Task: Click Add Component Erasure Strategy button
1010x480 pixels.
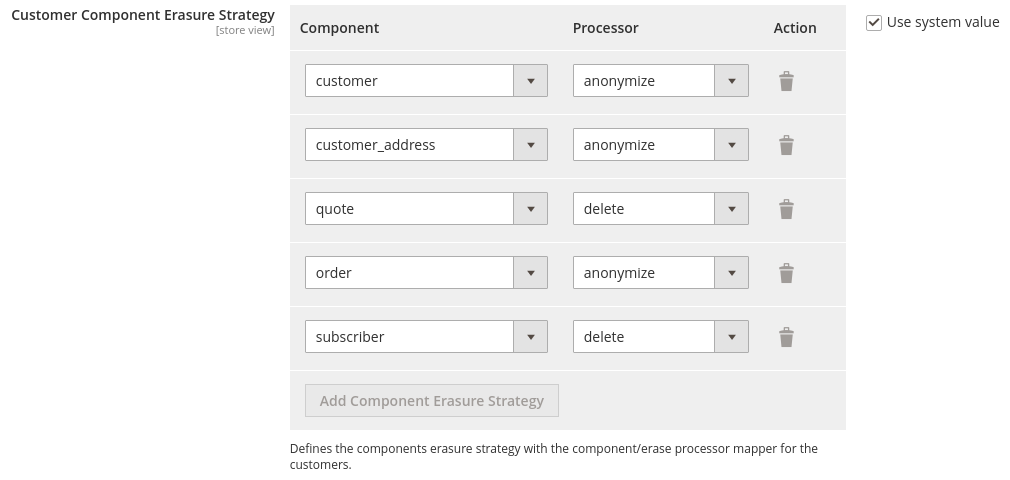Action: (432, 401)
